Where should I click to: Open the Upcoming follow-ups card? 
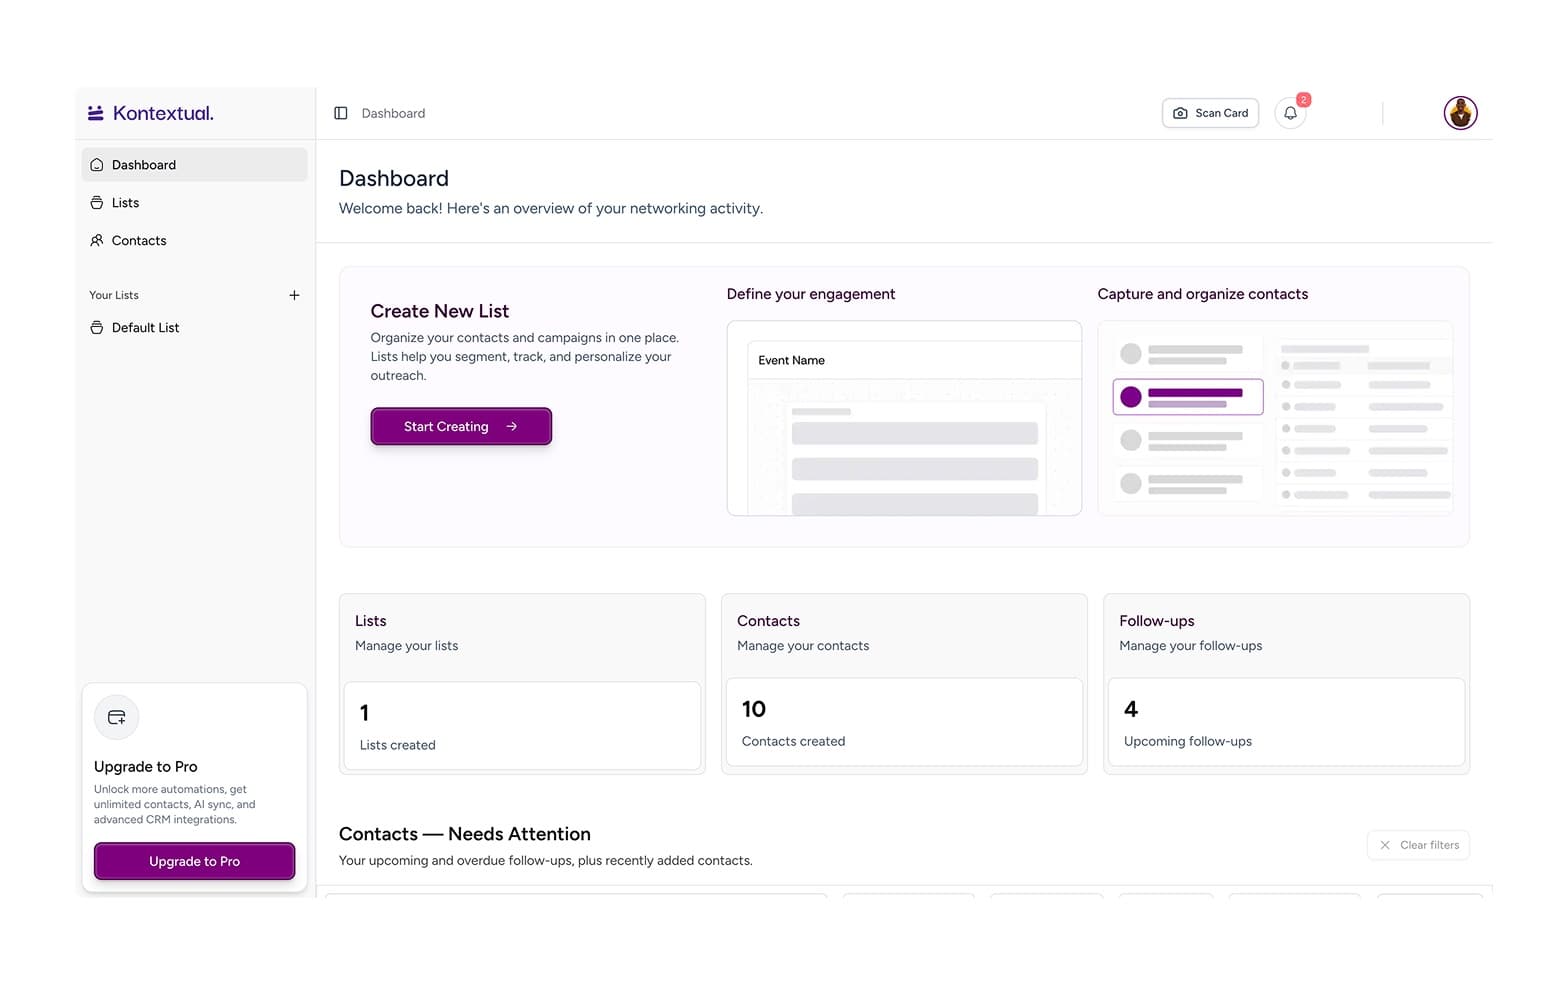click(x=1286, y=722)
